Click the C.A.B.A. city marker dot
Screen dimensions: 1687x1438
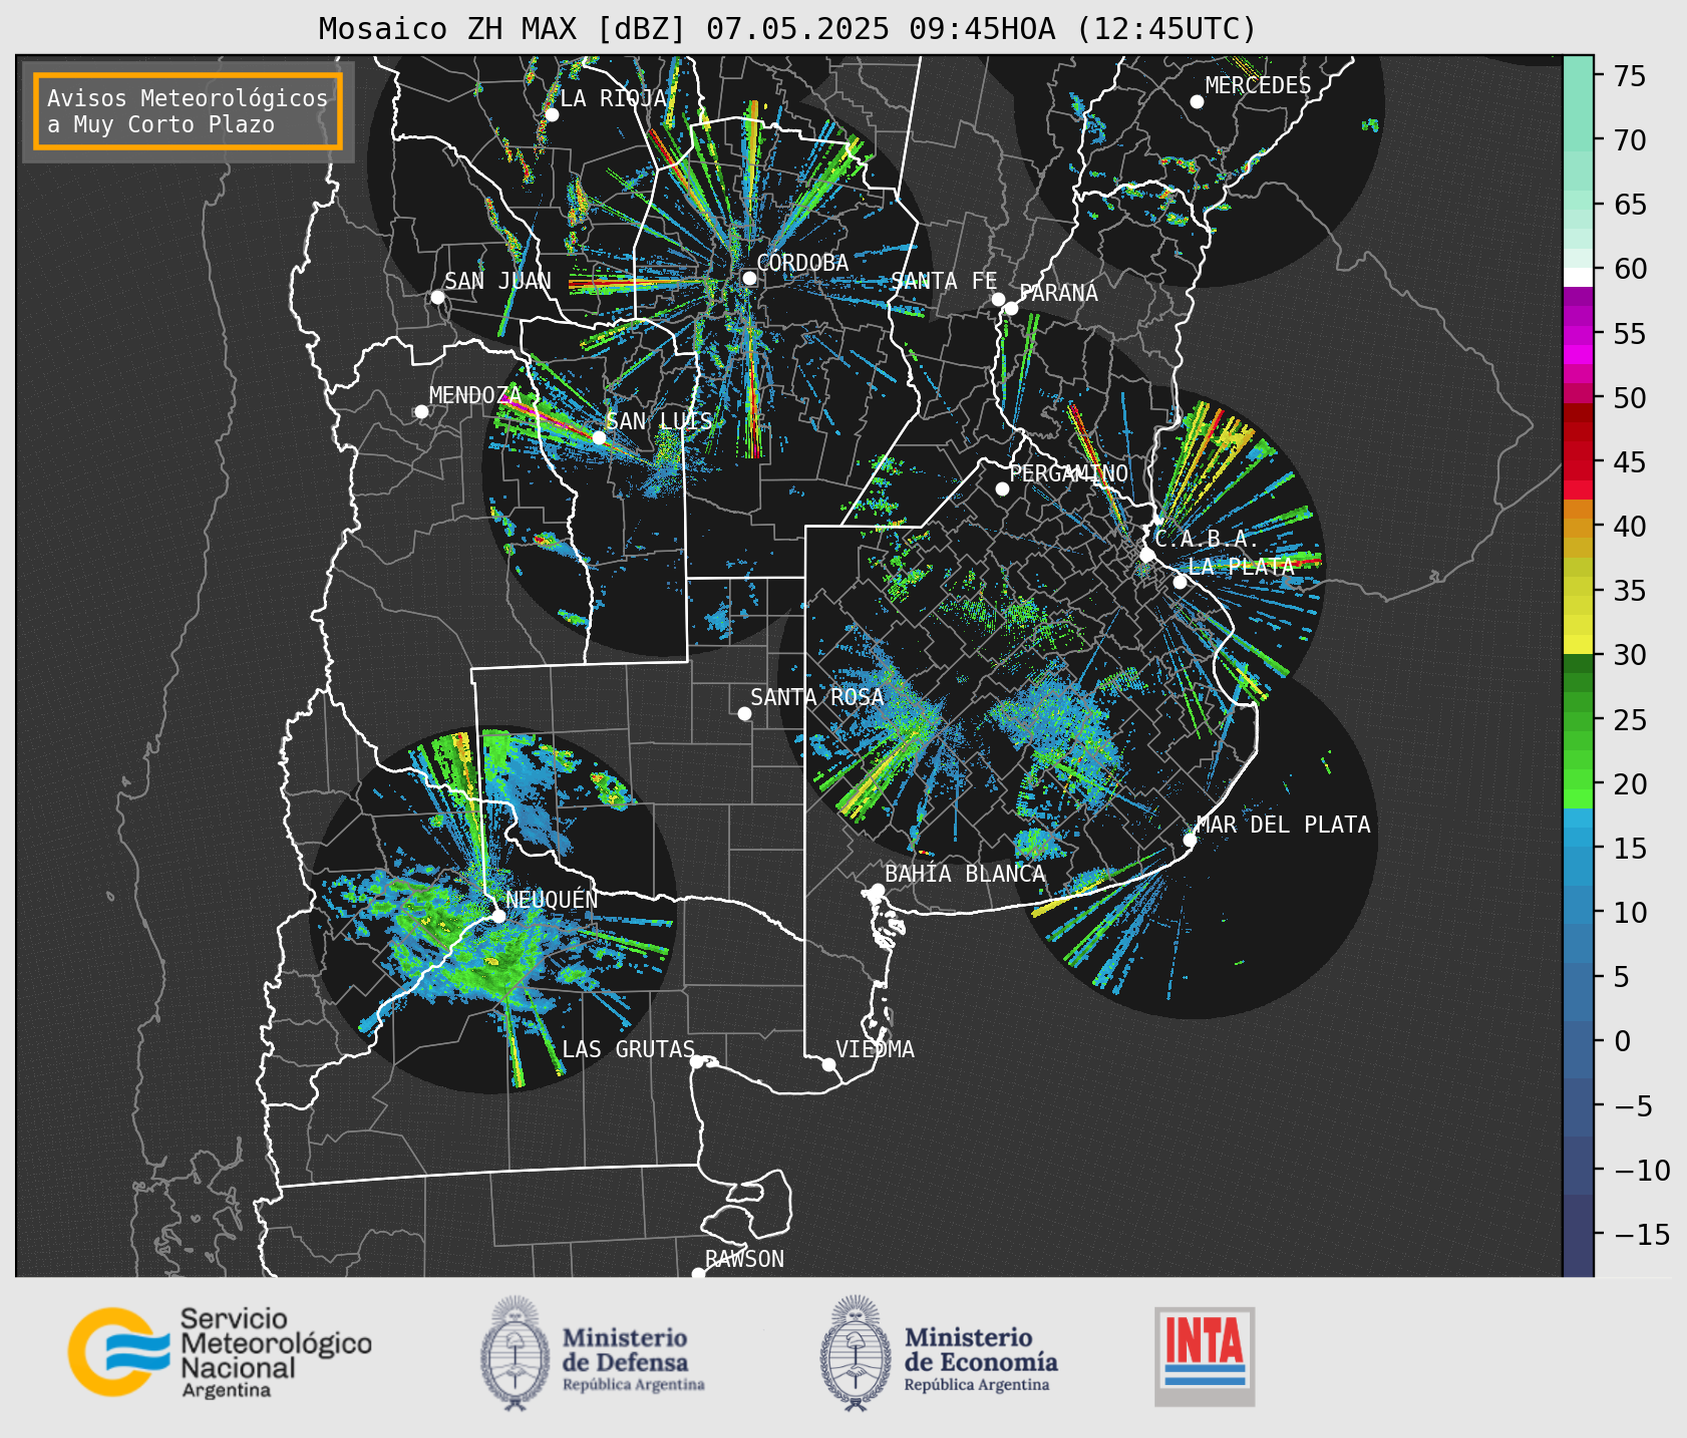[1147, 554]
